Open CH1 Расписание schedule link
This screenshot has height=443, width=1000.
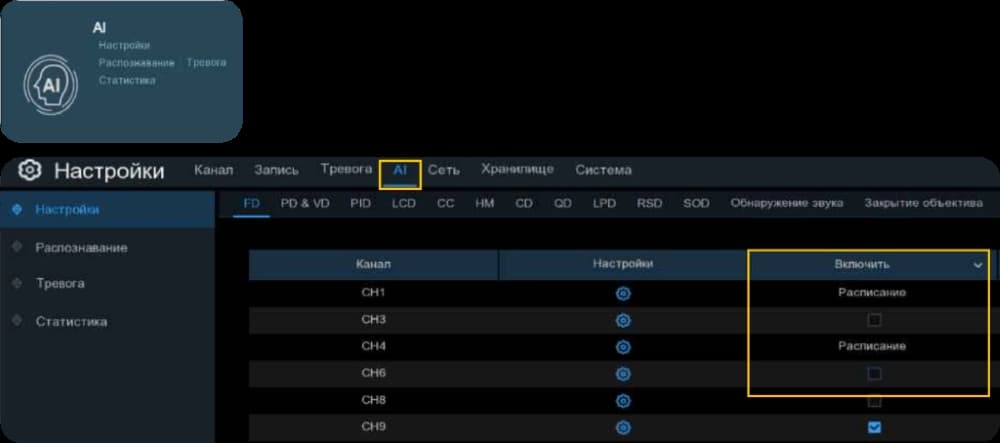click(871, 293)
